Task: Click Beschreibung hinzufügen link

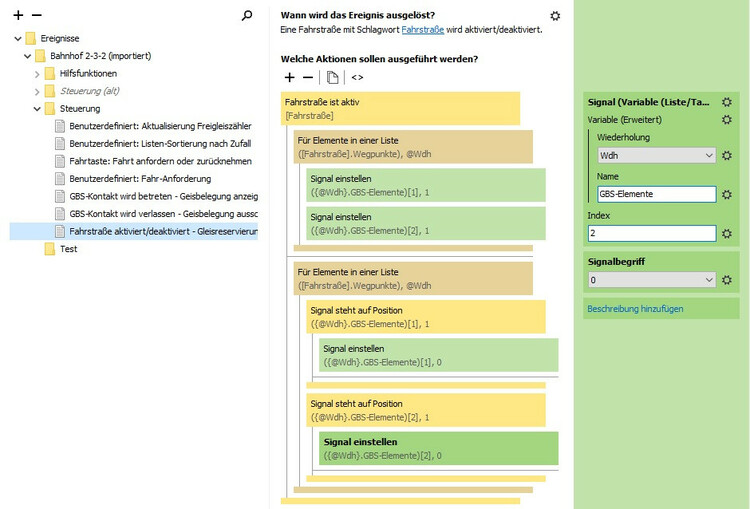Action: tap(635, 309)
